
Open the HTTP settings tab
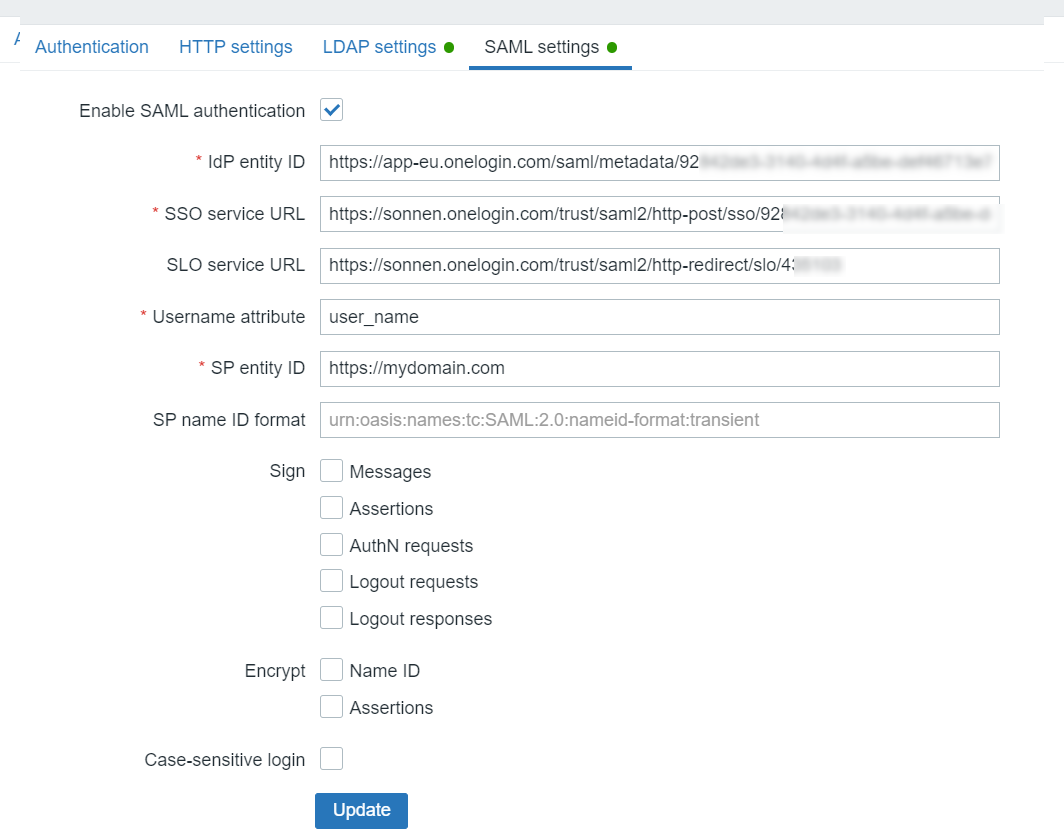coord(236,47)
